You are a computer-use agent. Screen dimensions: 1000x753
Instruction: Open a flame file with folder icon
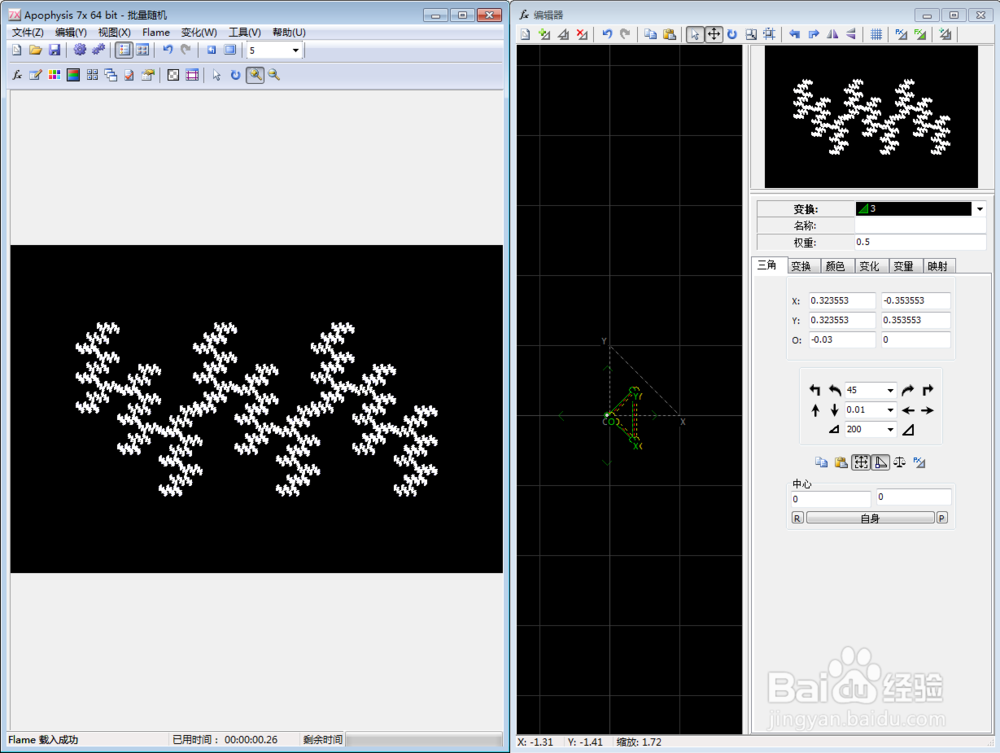(35, 50)
